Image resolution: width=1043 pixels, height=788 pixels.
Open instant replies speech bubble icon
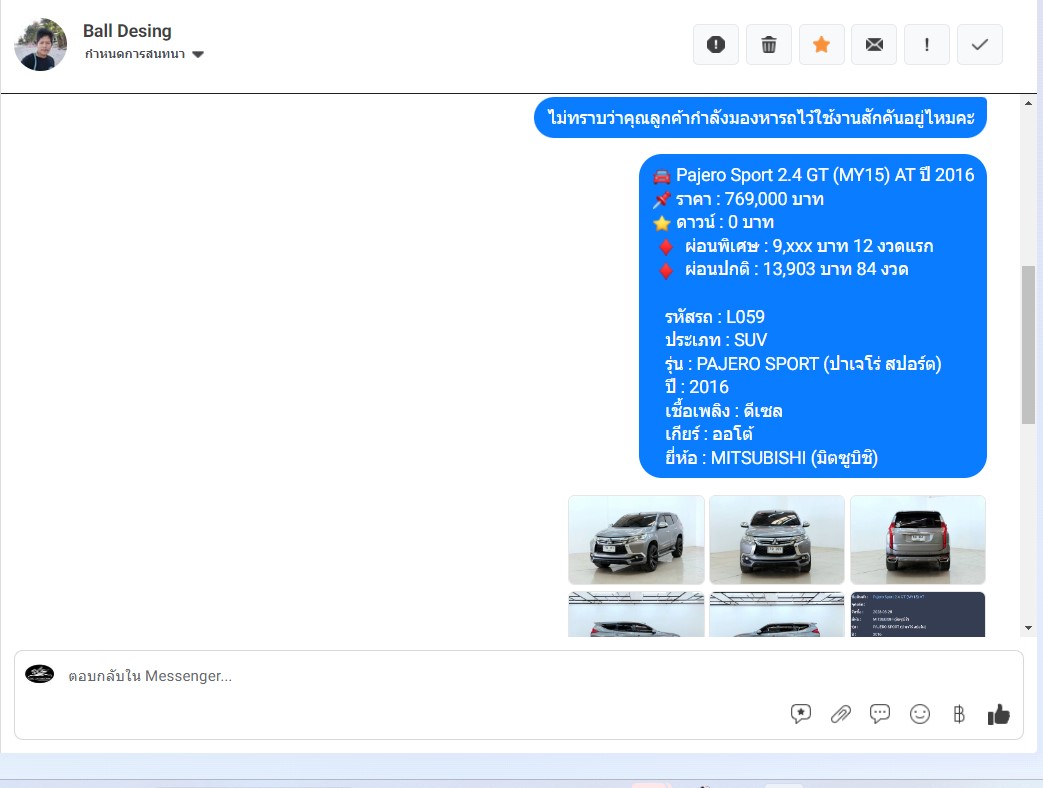tap(880, 714)
